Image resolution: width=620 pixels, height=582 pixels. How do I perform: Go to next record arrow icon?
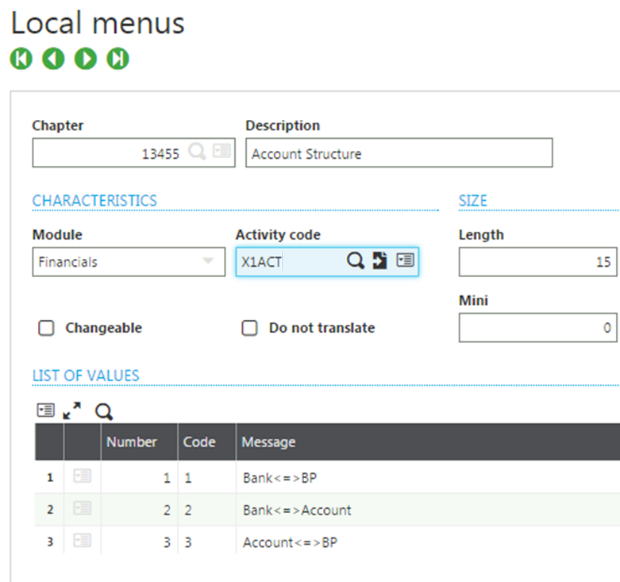(86, 59)
